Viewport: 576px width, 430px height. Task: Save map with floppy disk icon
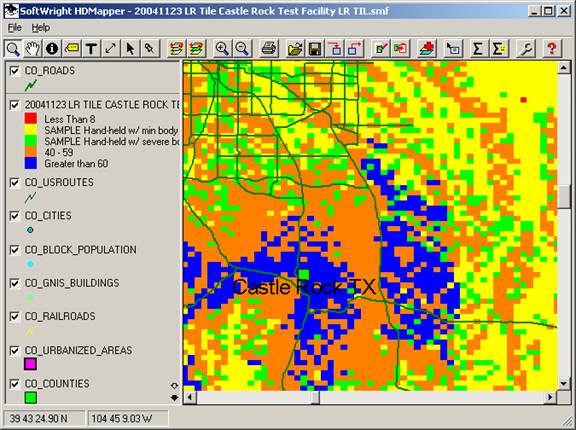point(315,48)
